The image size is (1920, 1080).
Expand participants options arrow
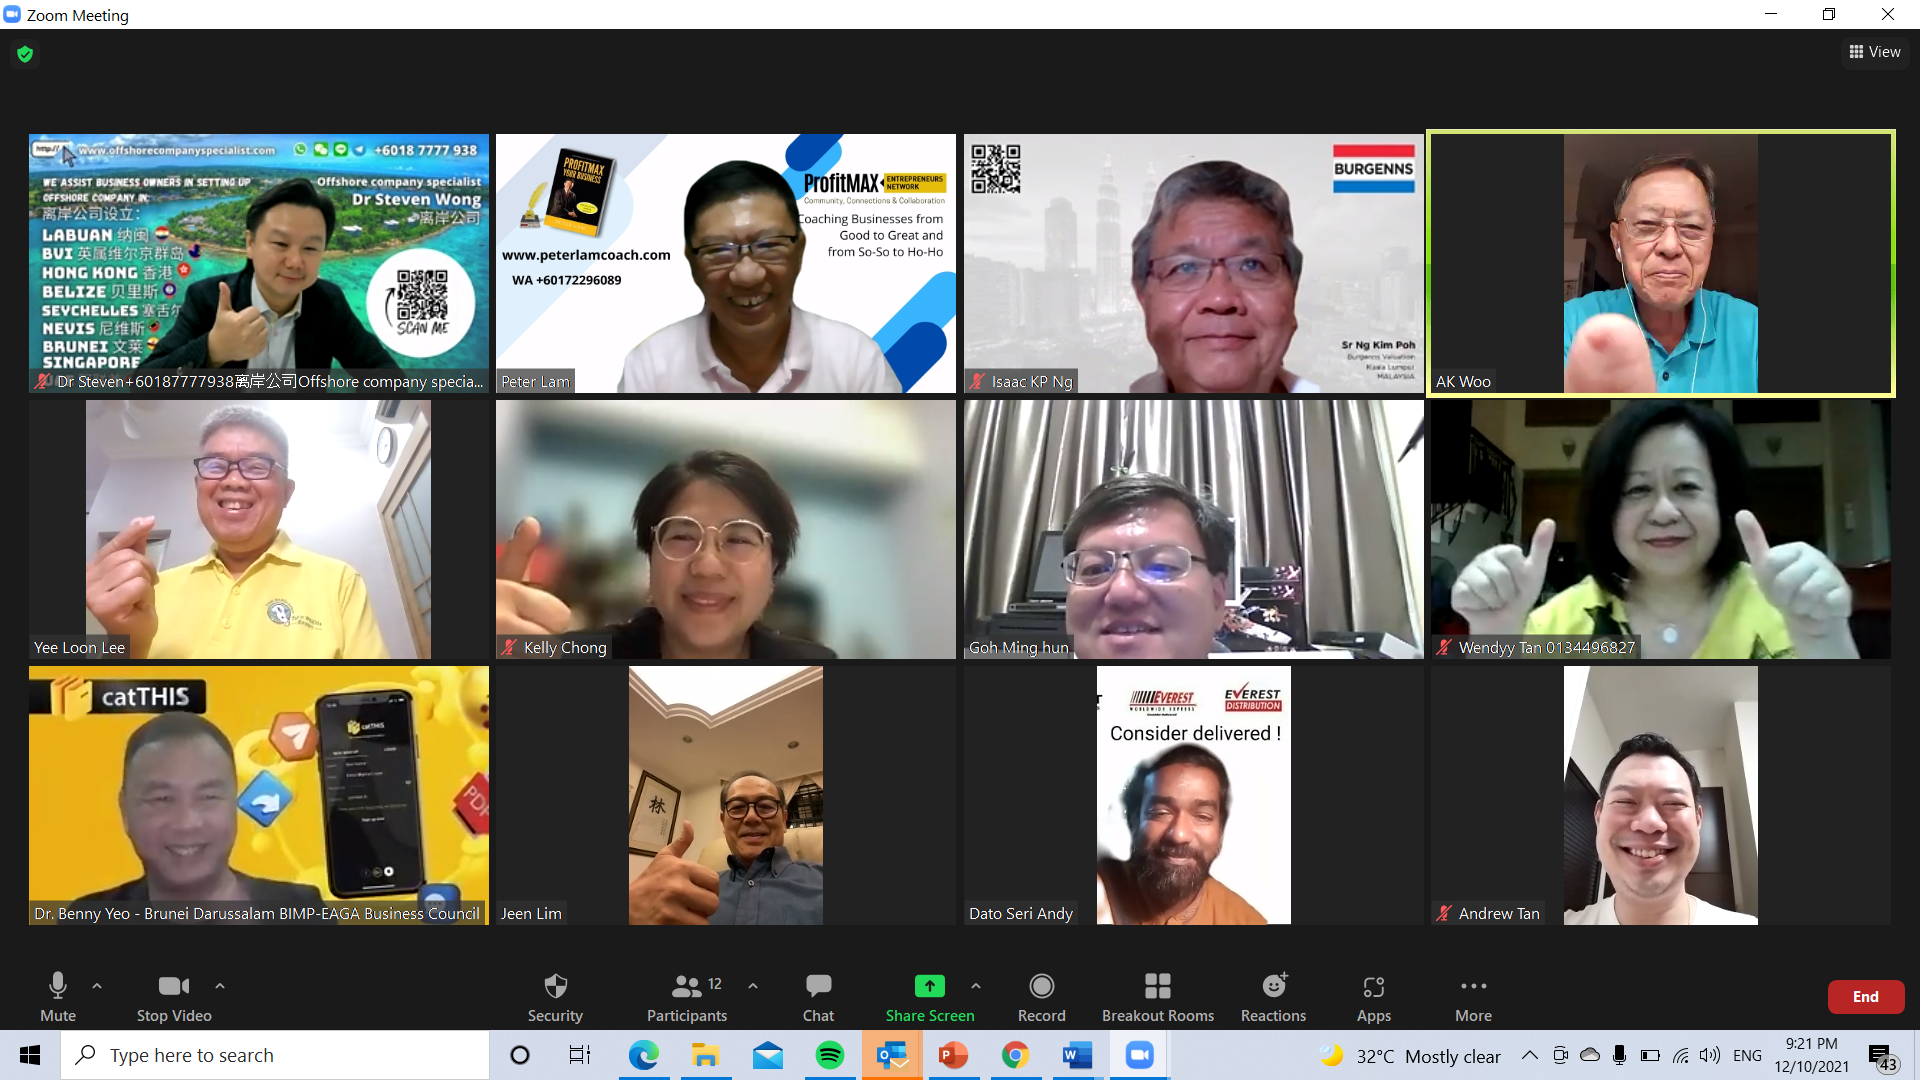[x=753, y=986]
